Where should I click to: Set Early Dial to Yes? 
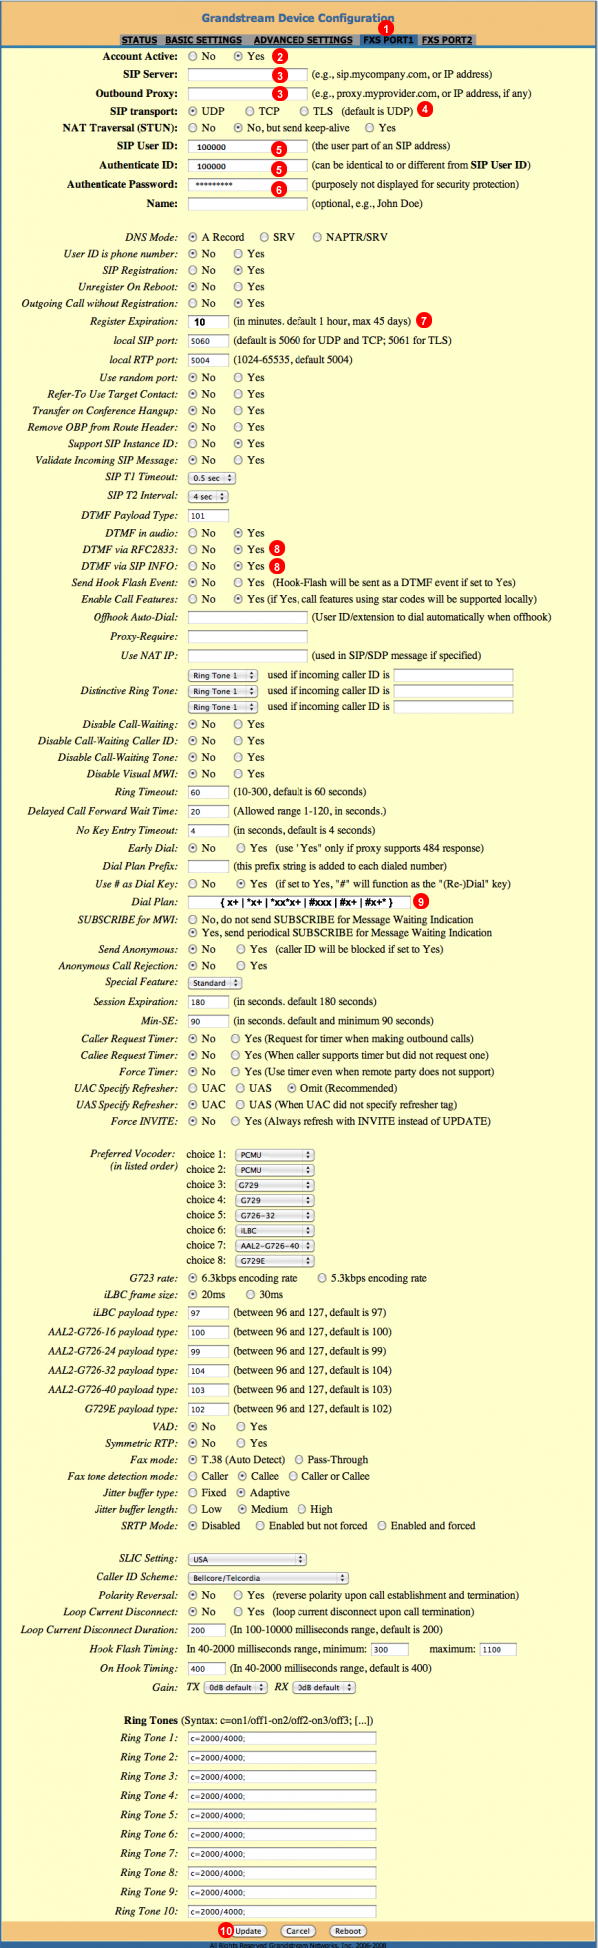pyautogui.click(x=240, y=847)
